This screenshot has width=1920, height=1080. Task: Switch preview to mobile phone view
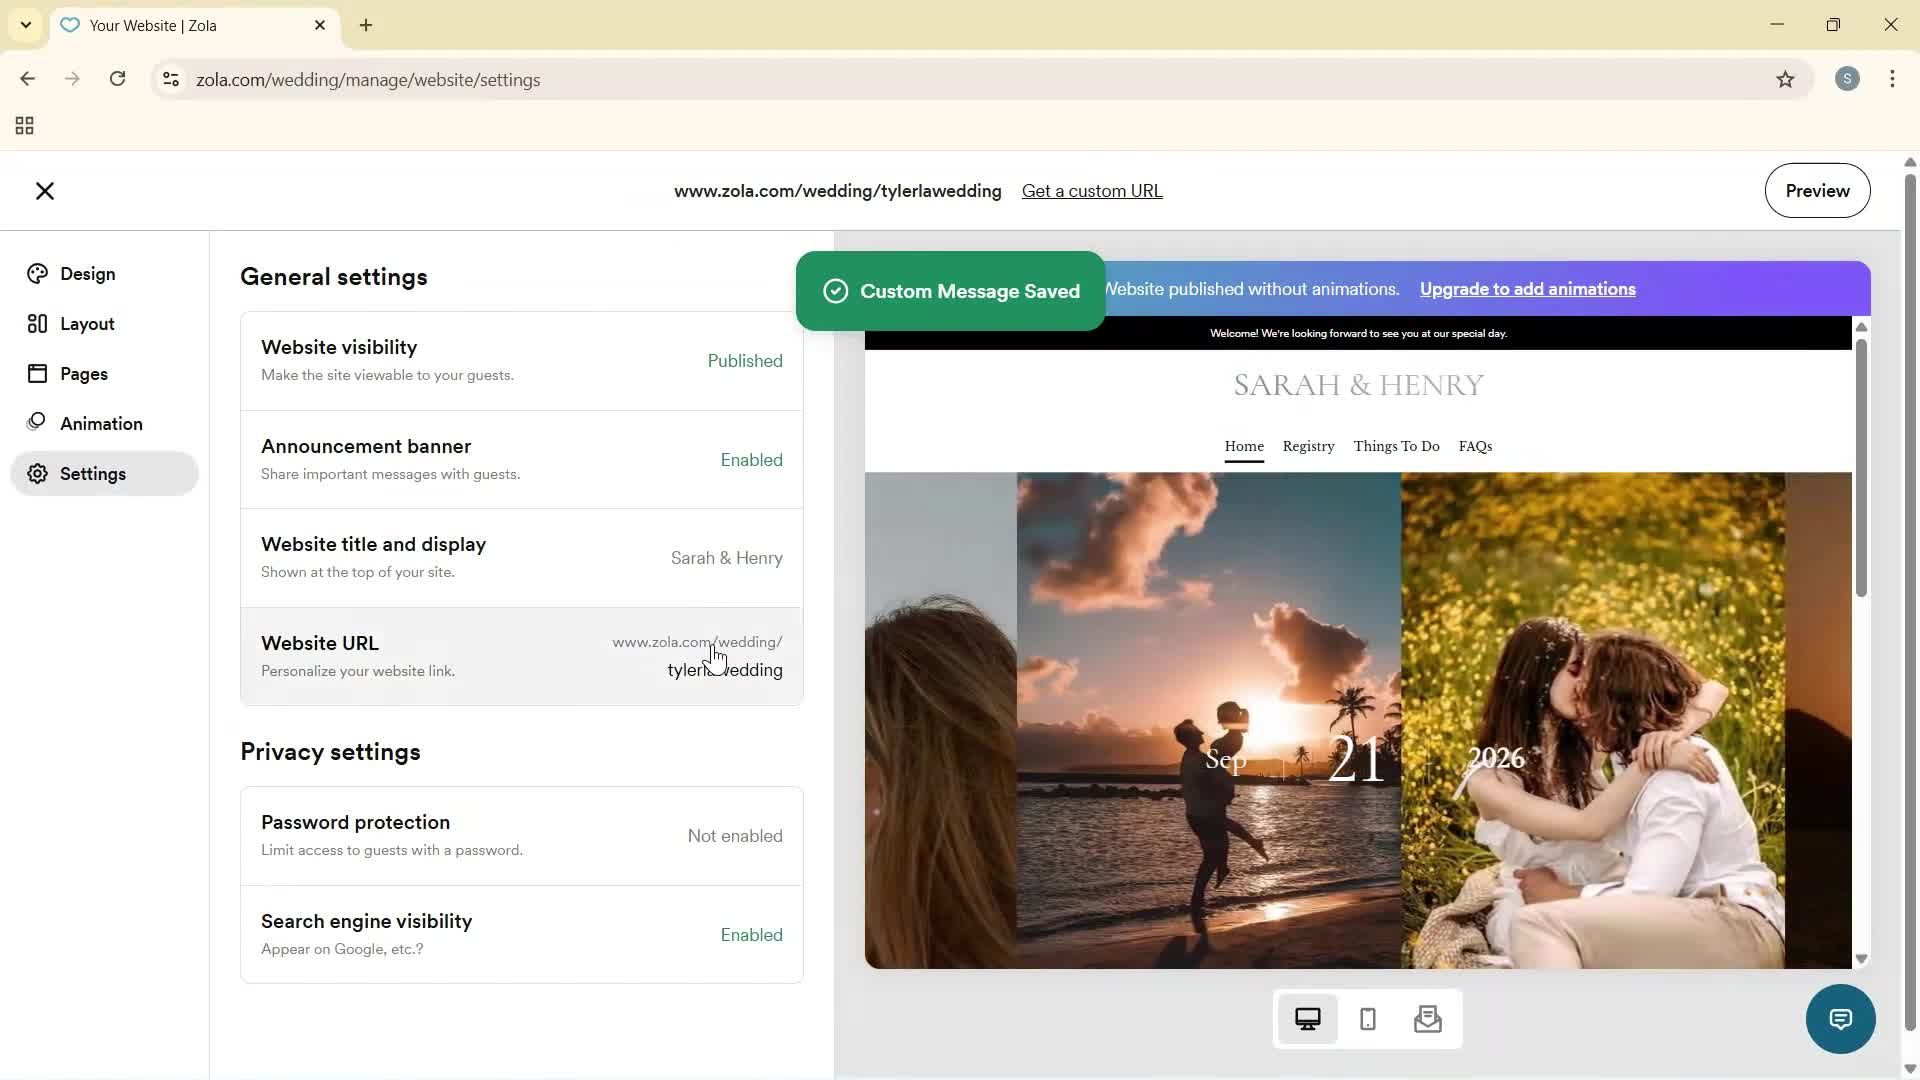1368,1018
